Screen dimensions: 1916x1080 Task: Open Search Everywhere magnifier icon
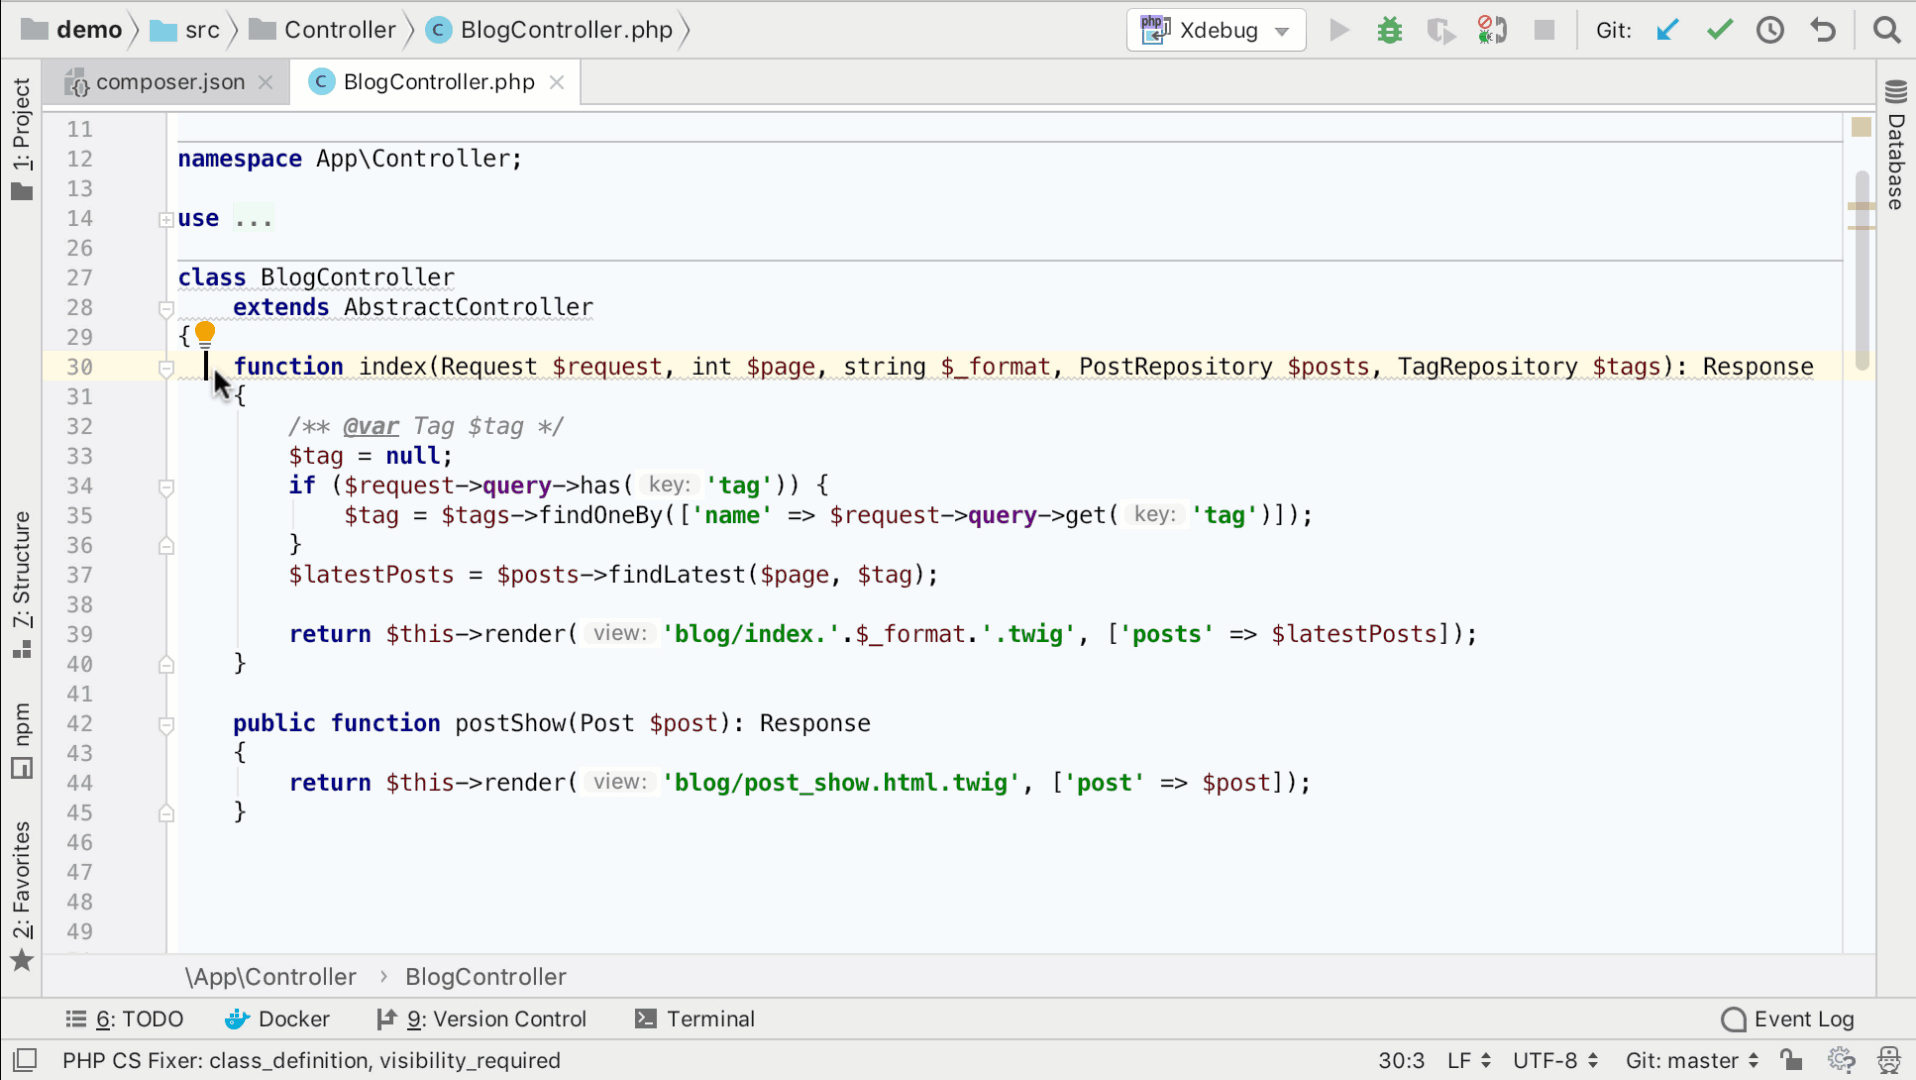click(1886, 30)
